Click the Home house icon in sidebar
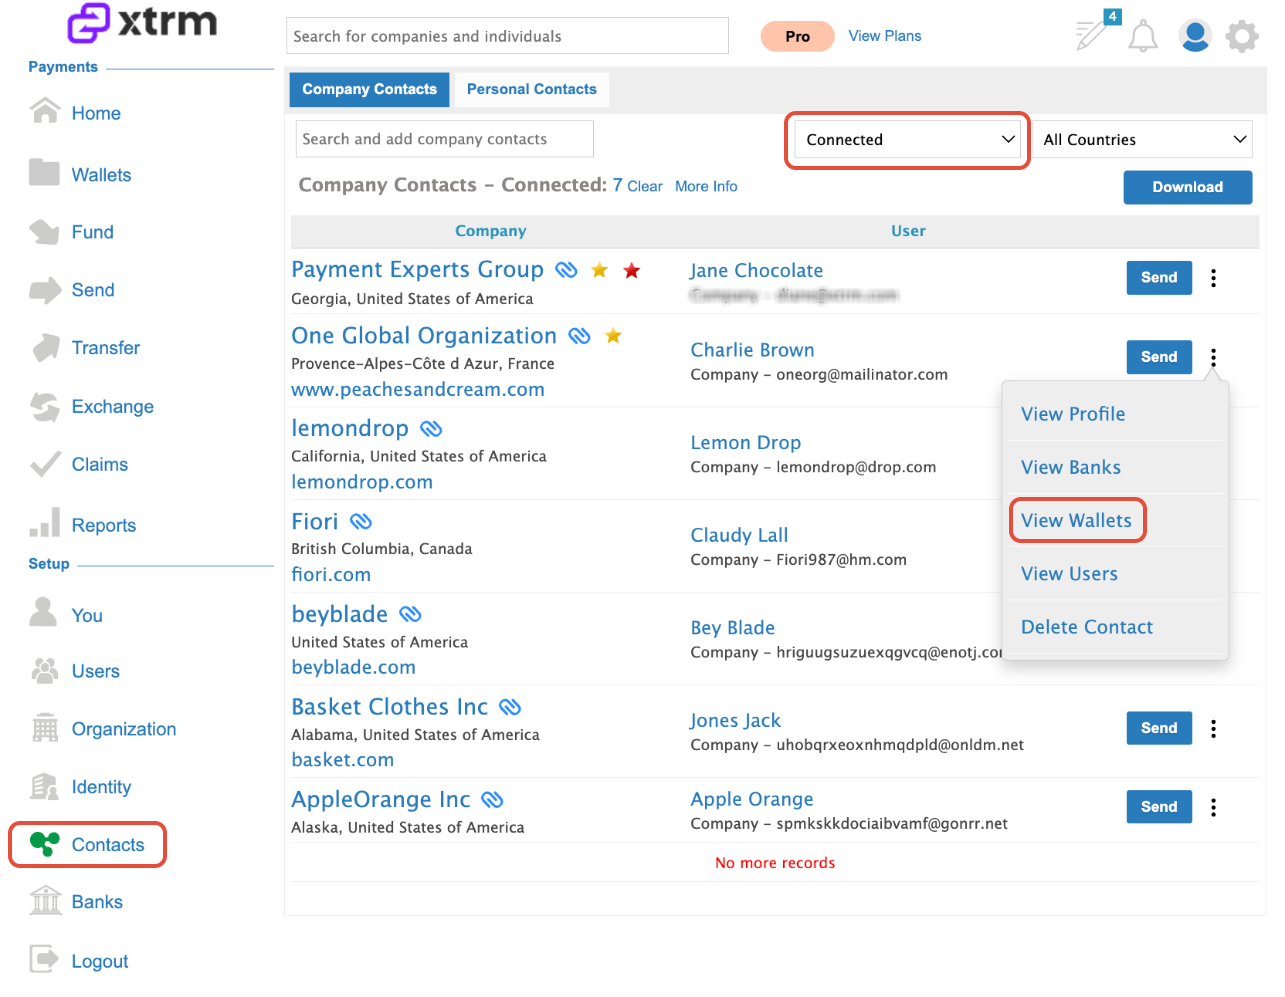Screen dimensions: 1285x997 45,110
